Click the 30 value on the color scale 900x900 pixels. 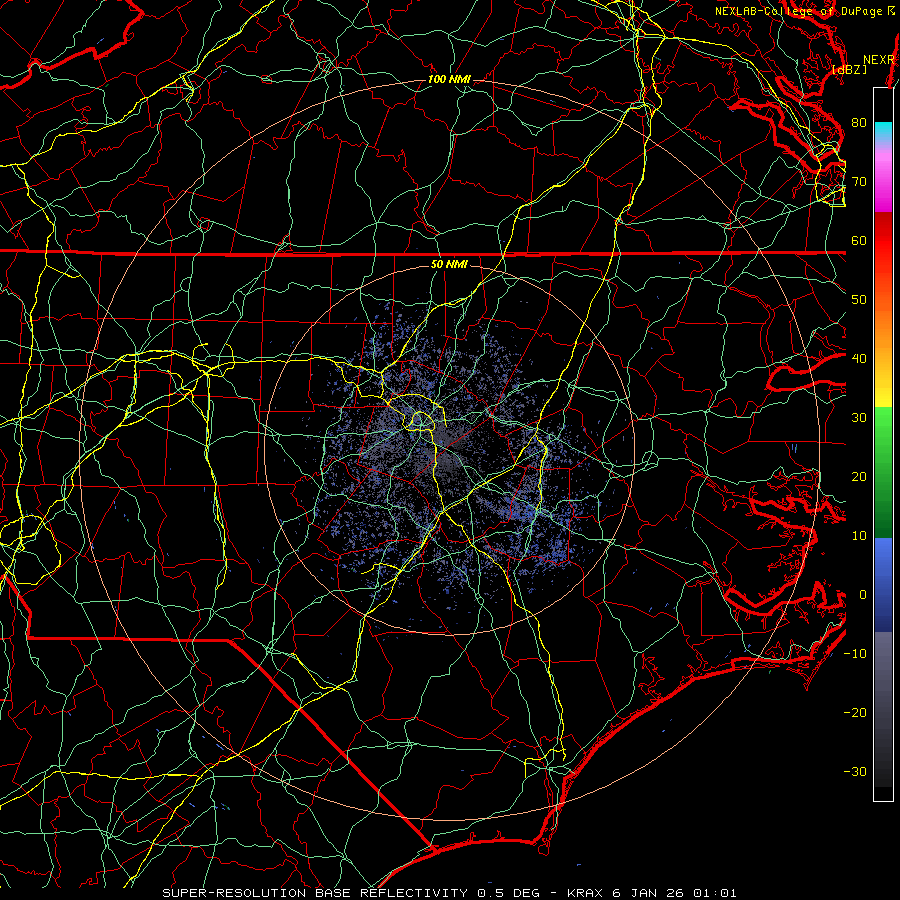pyautogui.click(x=859, y=417)
